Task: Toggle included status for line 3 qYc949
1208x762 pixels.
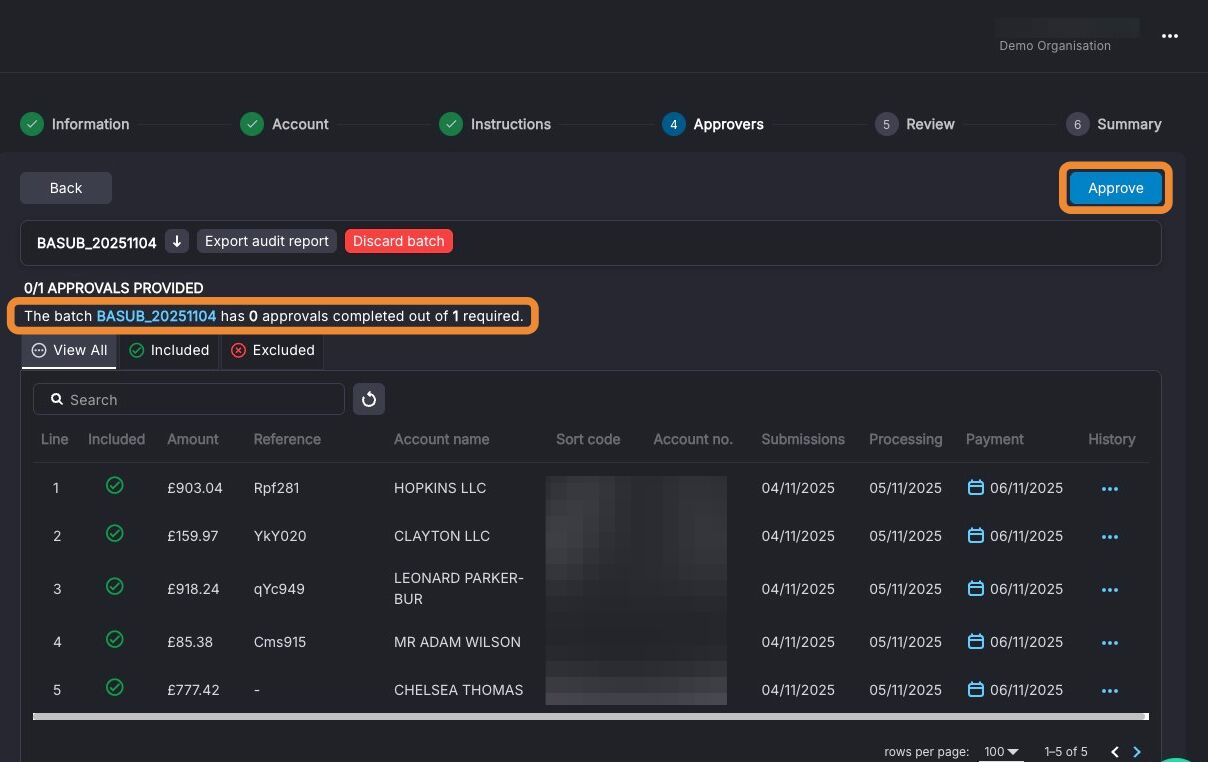Action: (x=115, y=586)
